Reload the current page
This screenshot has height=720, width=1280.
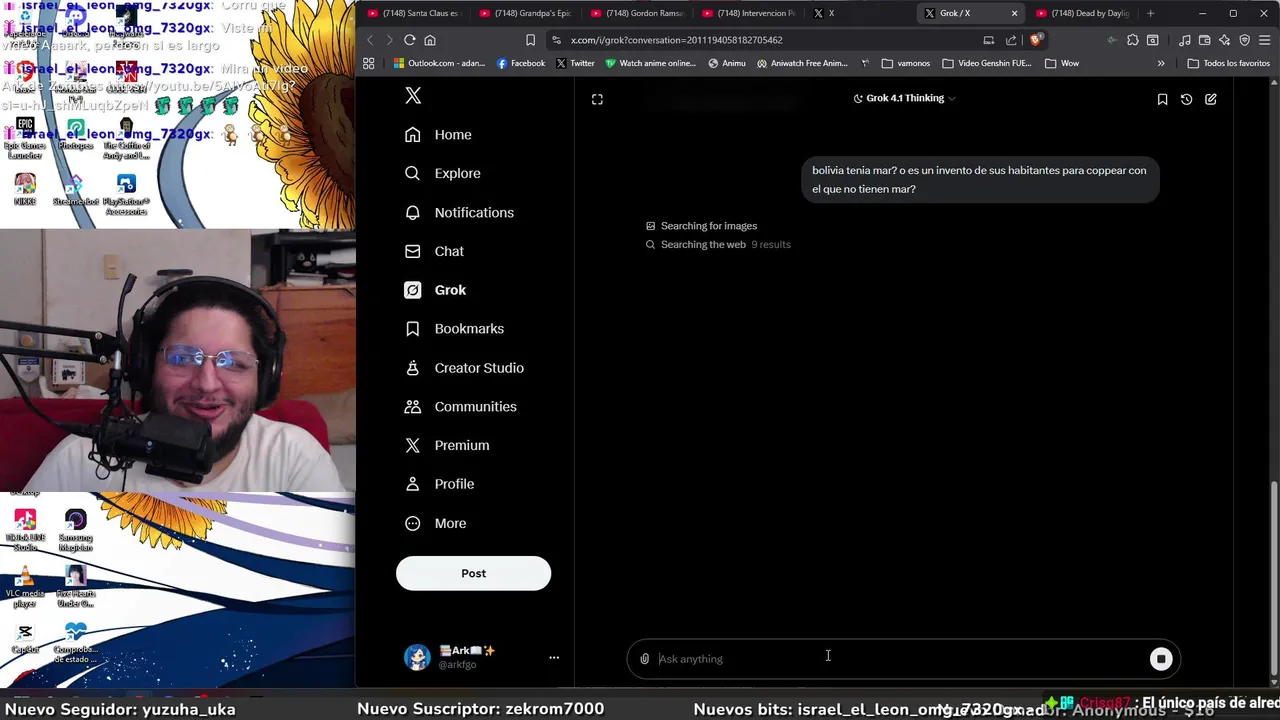(x=410, y=40)
